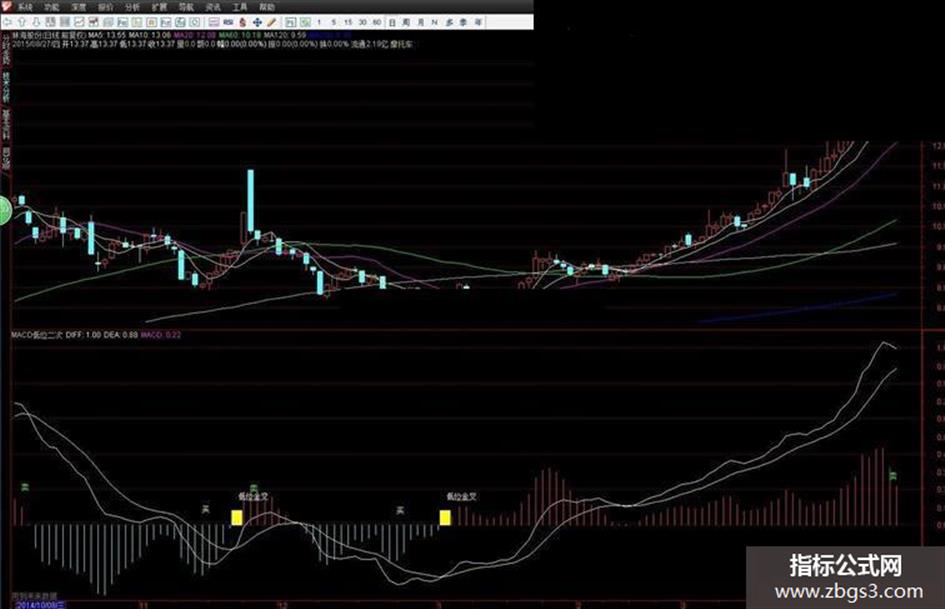Click the green circle at left edge

pos(4,210)
